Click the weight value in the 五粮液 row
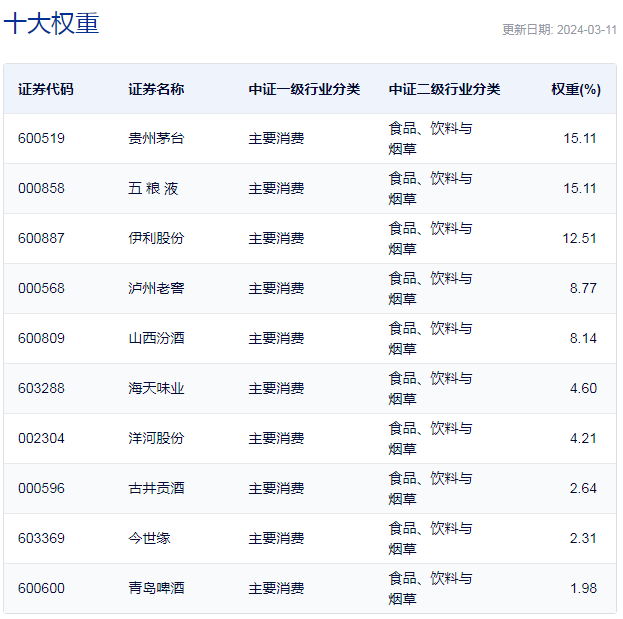 [x=580, y=188]
